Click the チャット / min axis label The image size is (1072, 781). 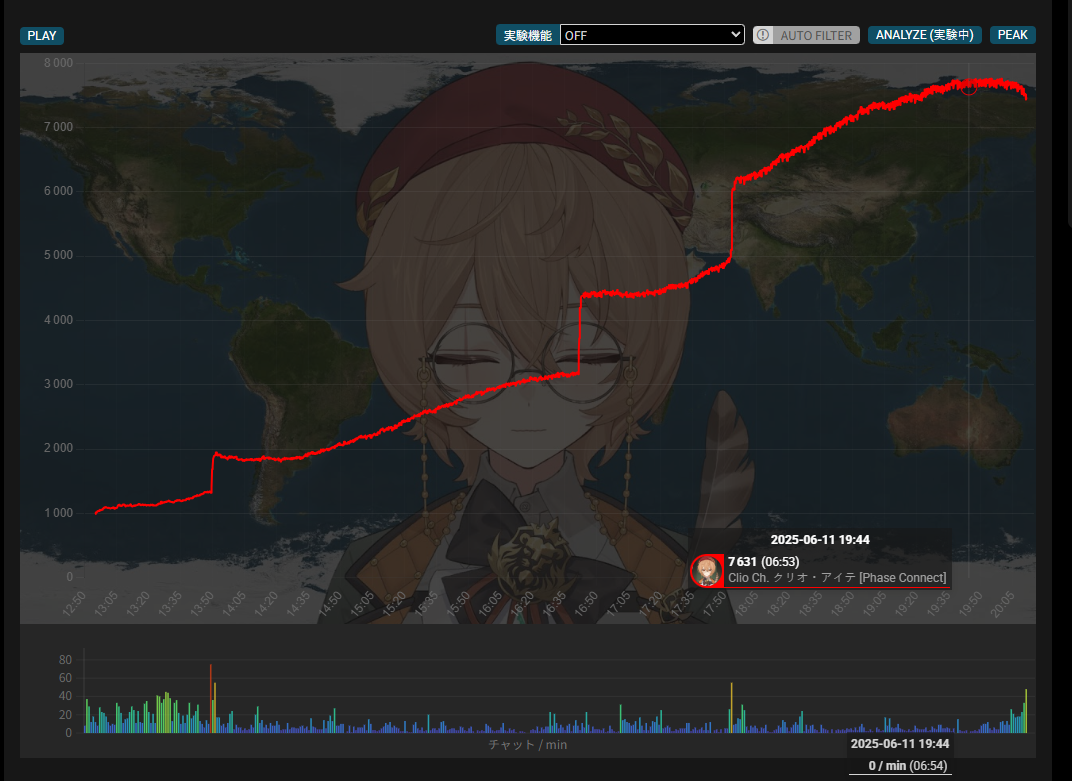(x=527, y=745)
